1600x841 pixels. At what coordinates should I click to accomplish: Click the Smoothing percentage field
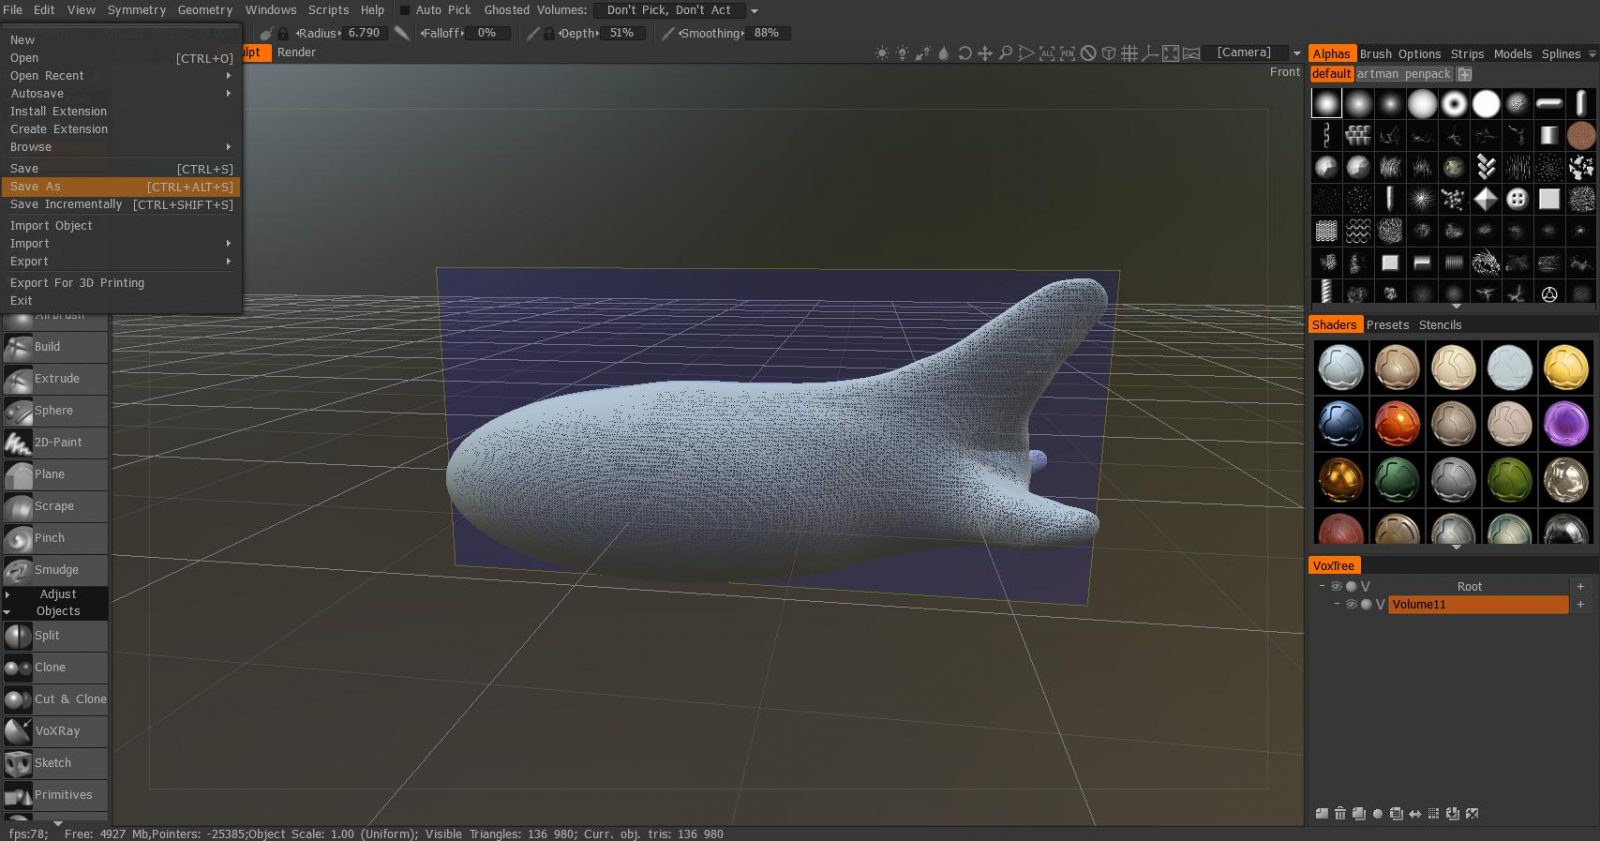768,33
